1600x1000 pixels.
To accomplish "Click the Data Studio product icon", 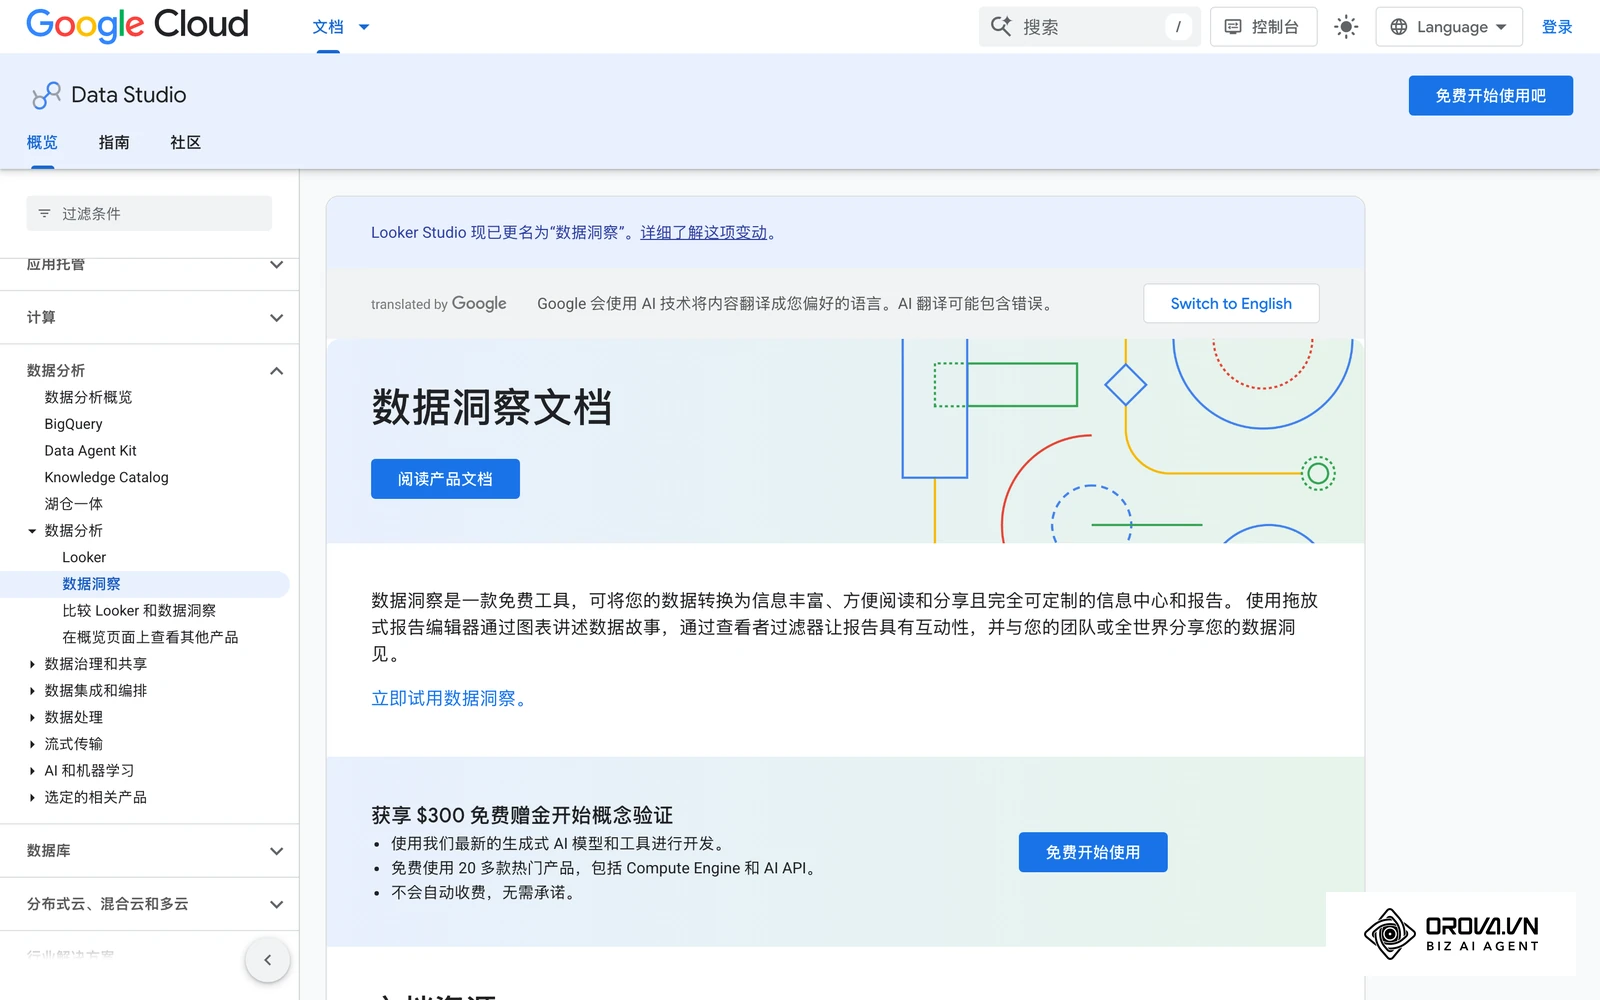I will point(46,95).
